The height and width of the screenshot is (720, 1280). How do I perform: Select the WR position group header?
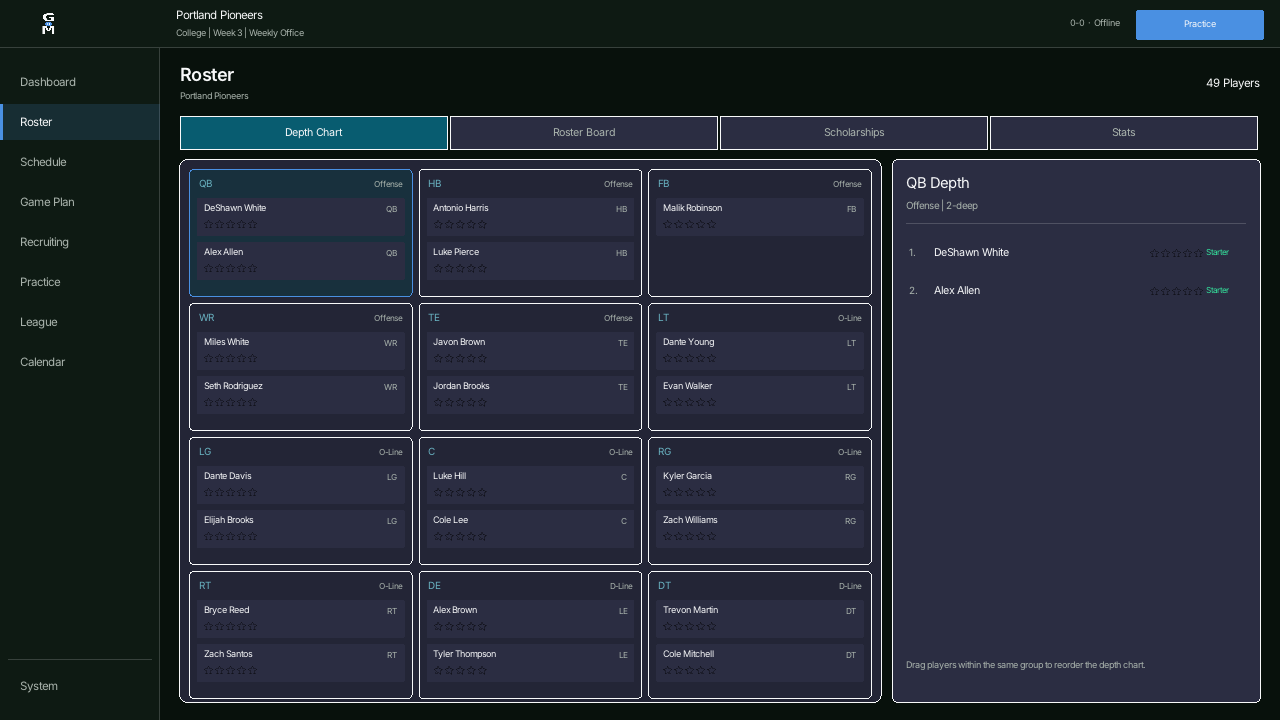tap(301, 318)
